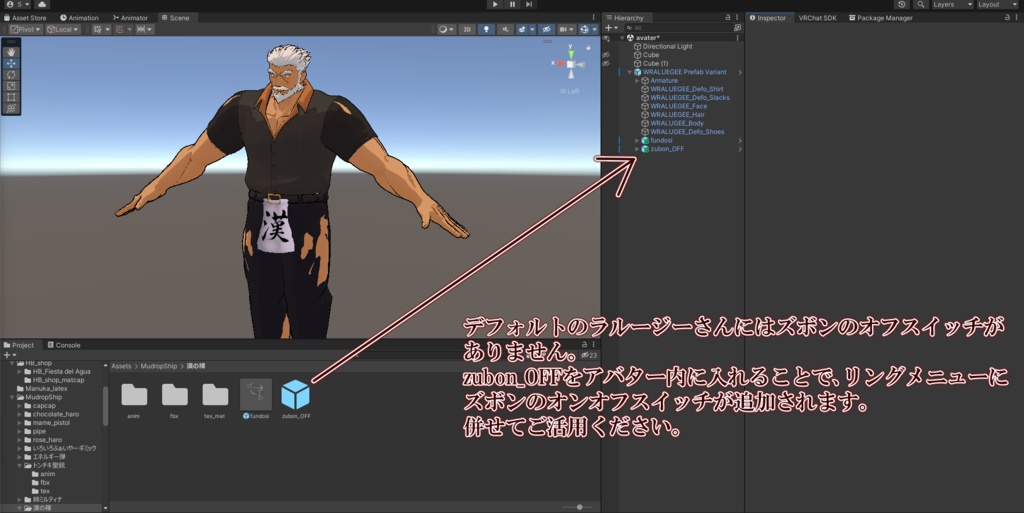This screenshot has width=1024, height=513.
Task: Open the Layers dropdown
Action: pos(952,5)
